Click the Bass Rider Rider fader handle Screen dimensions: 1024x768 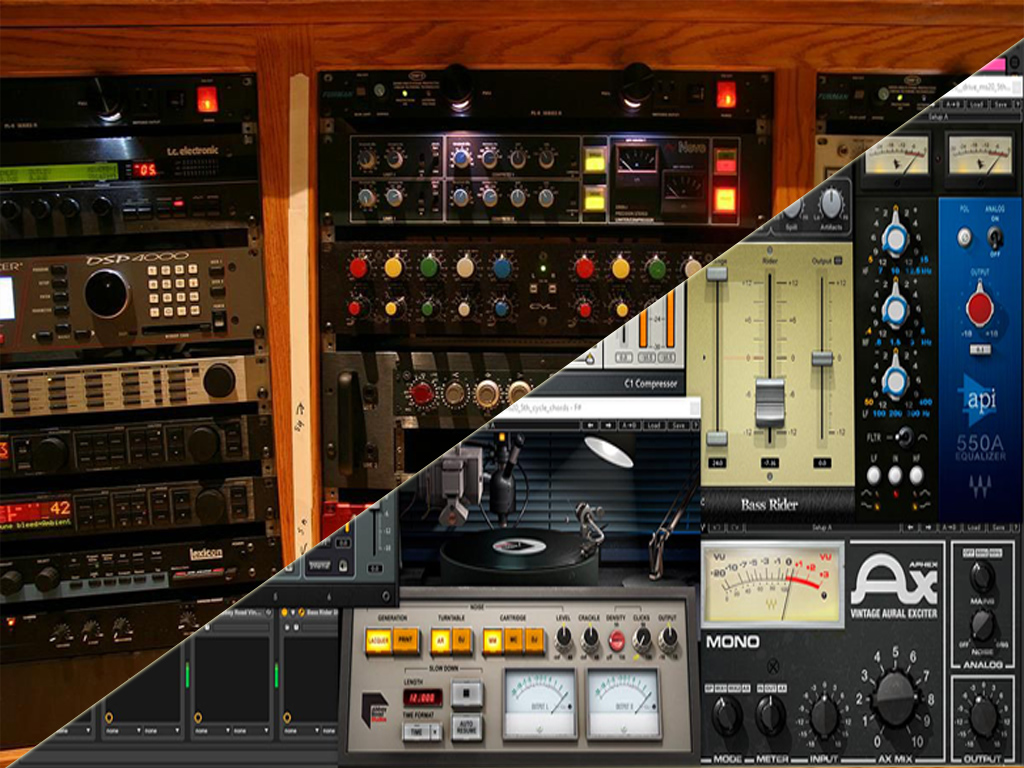click(x=769, y=402)
